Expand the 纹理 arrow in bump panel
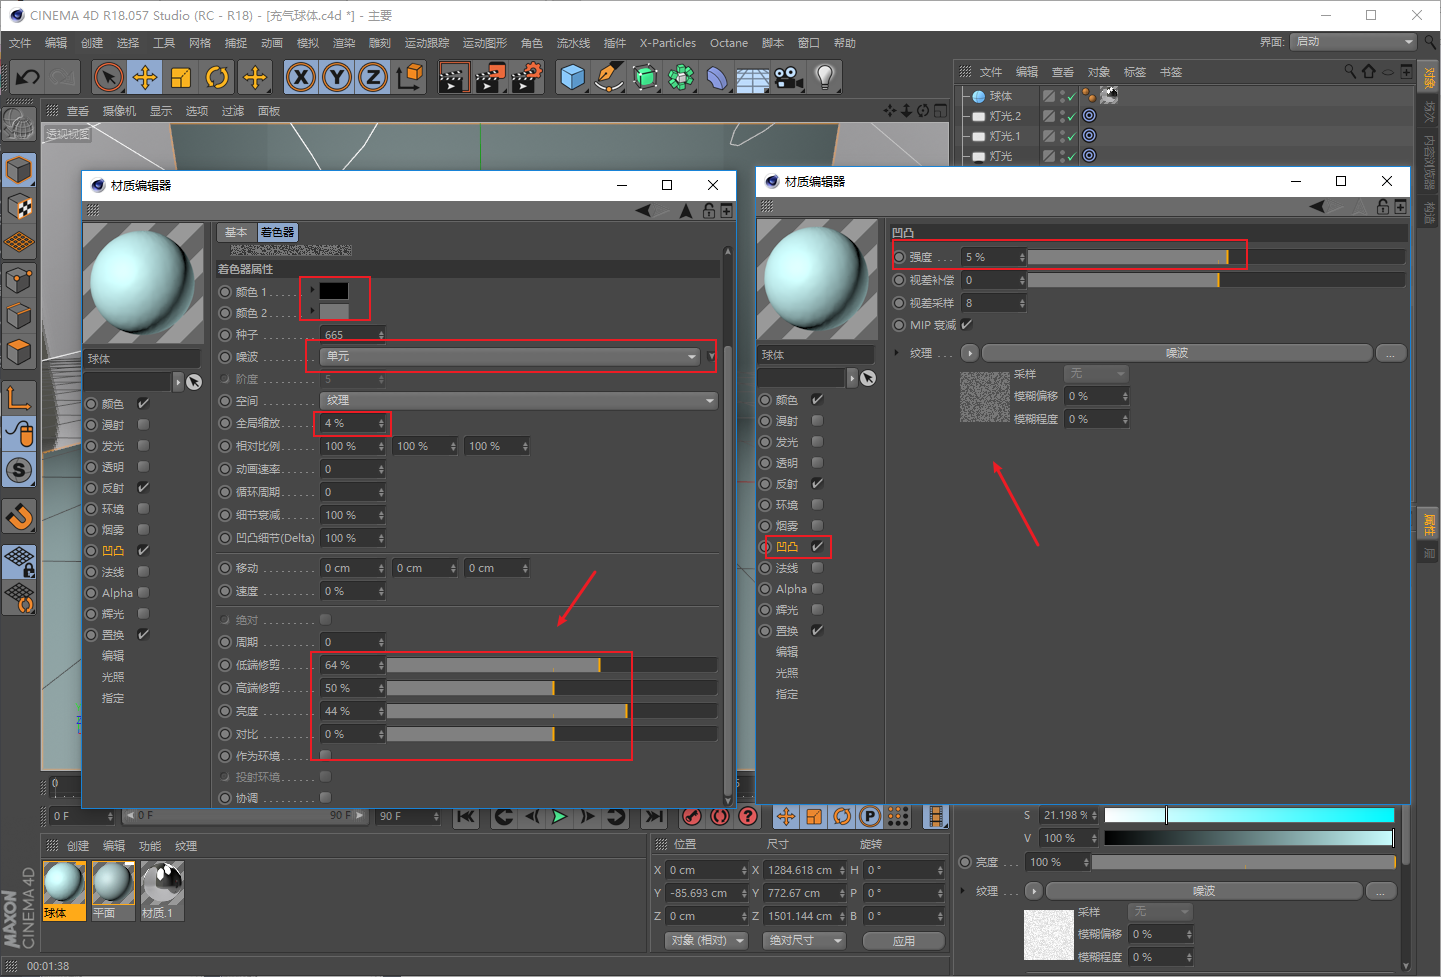1441x977 pixels. (897, 353)
